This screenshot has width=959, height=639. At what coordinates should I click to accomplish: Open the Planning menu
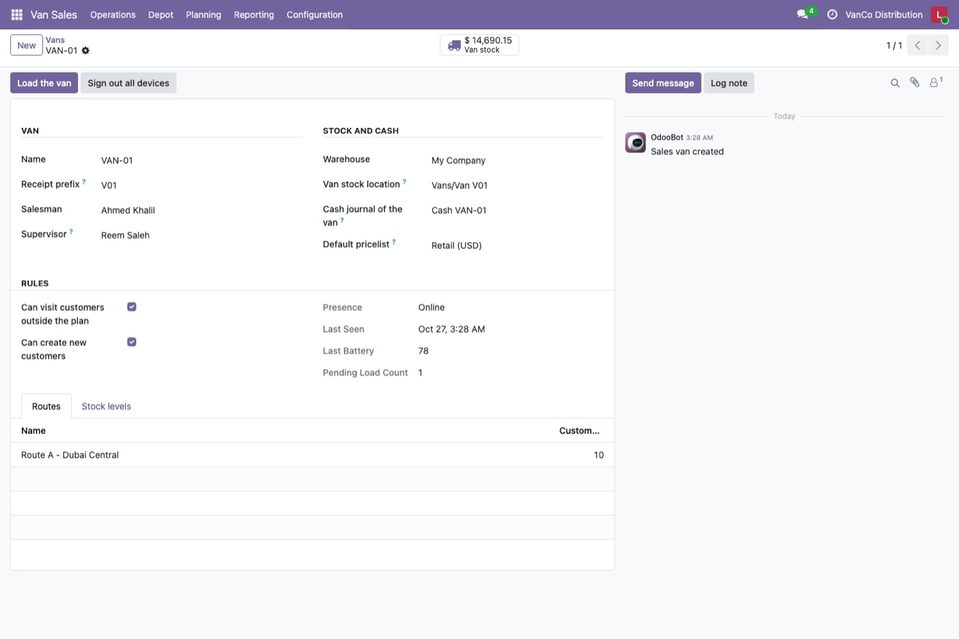[204, 15]
